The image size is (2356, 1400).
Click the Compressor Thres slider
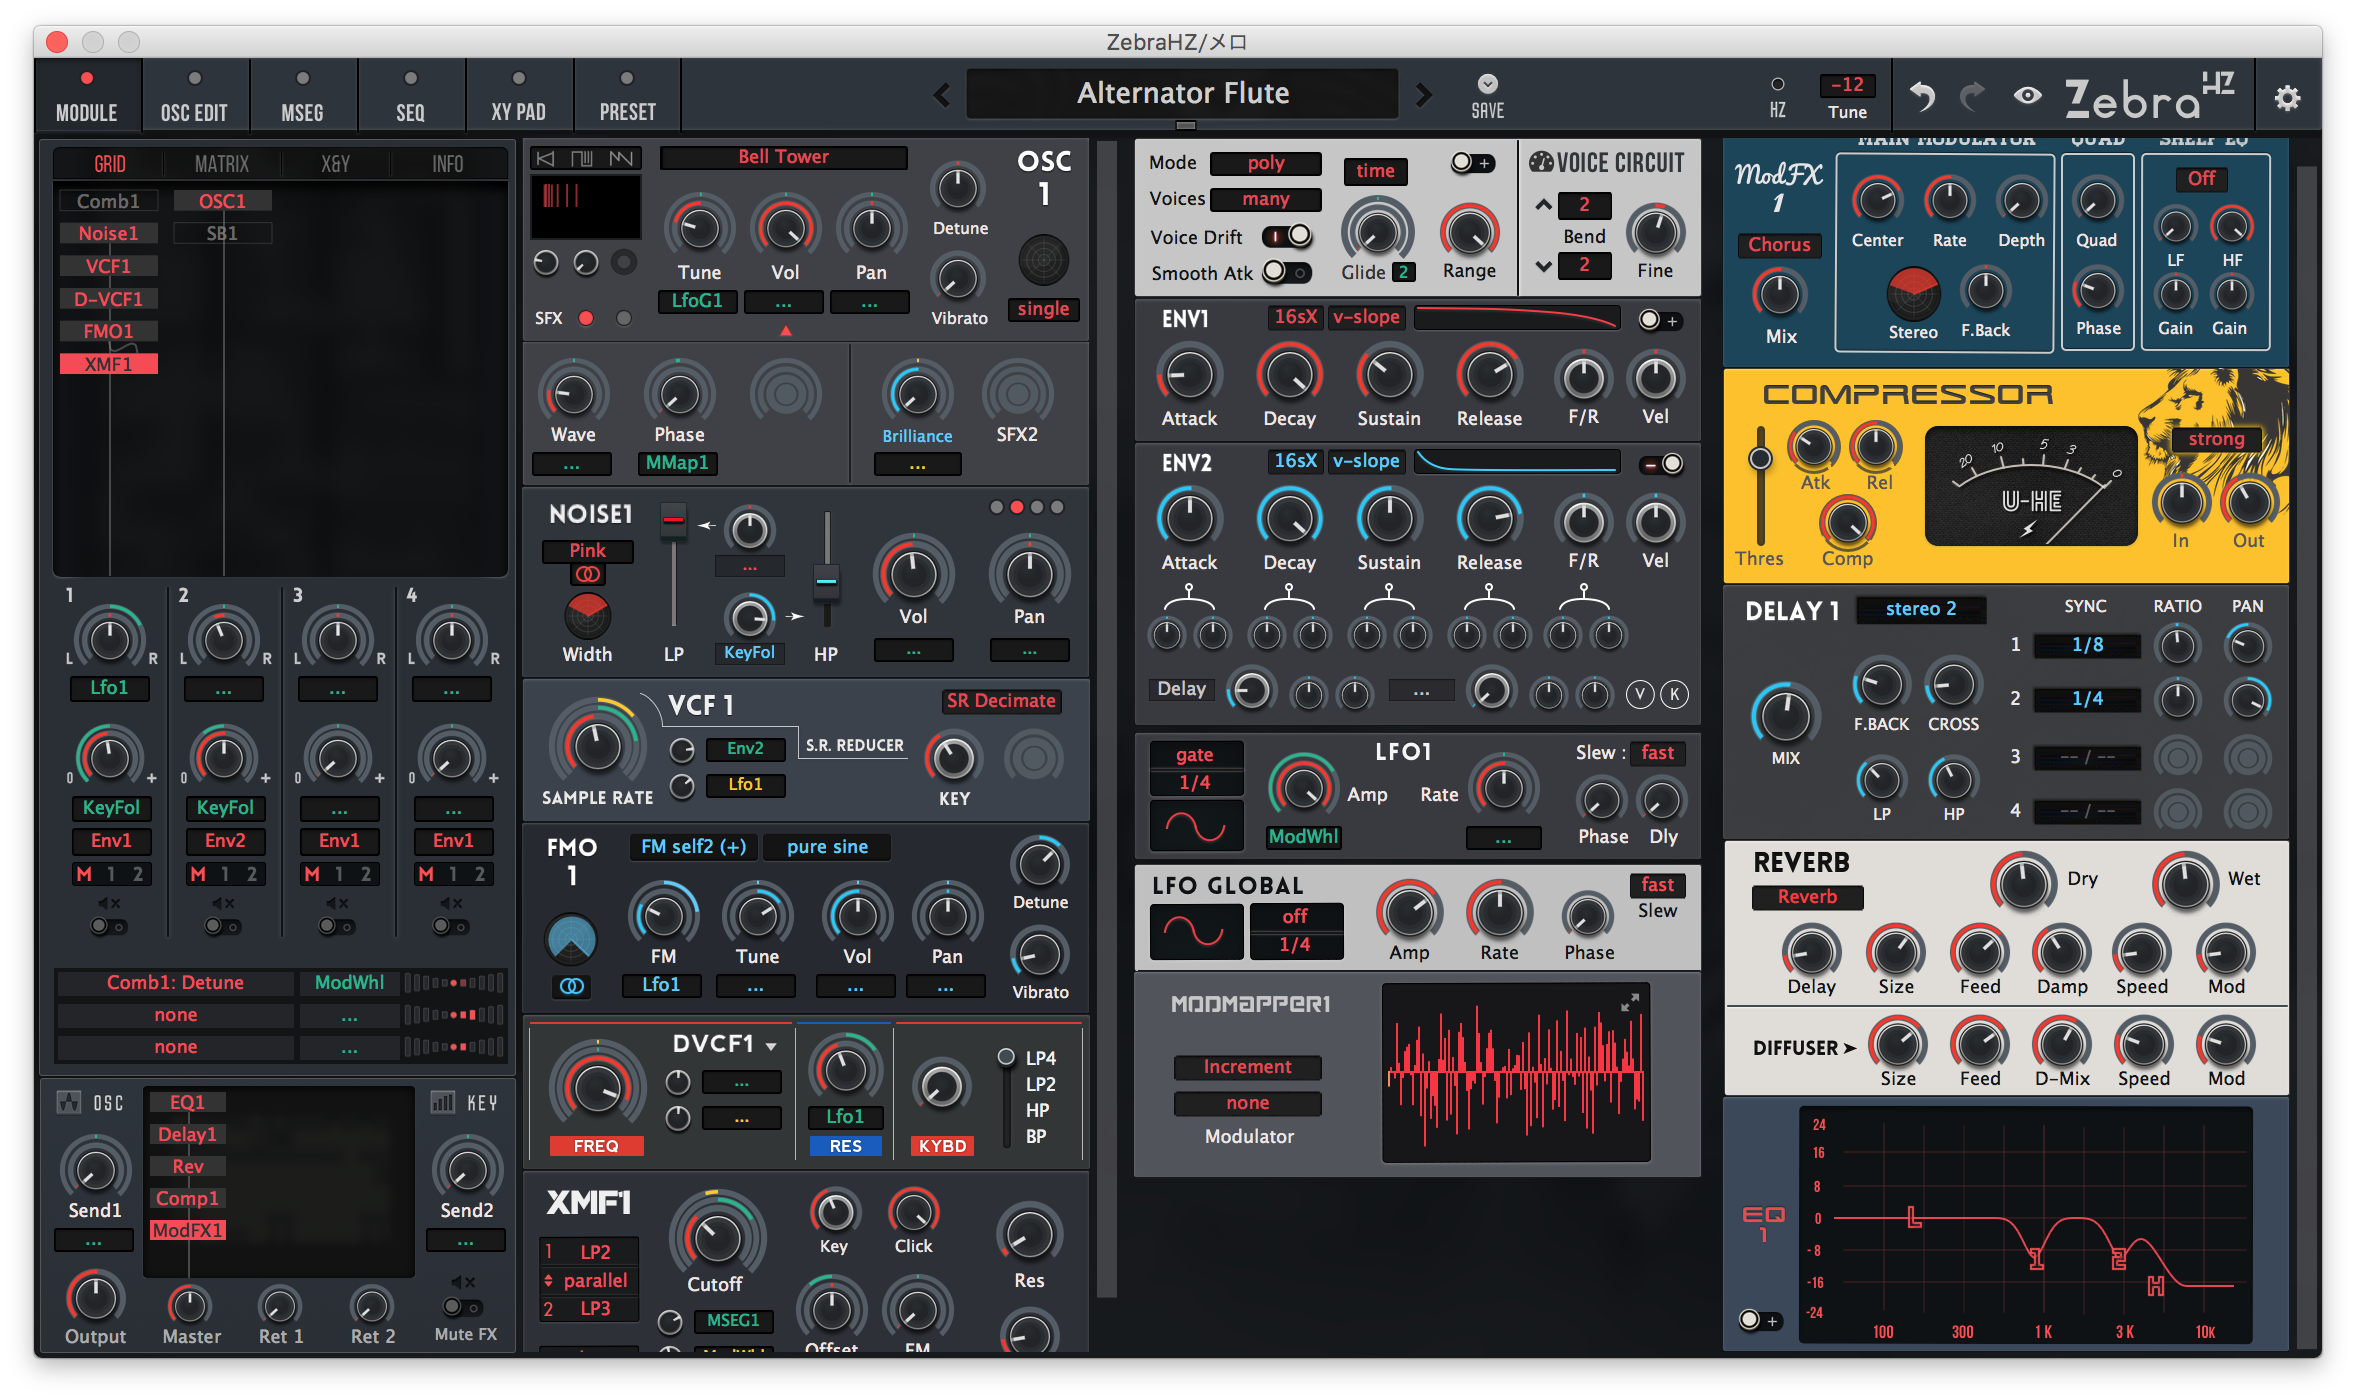pos(1759,485)
